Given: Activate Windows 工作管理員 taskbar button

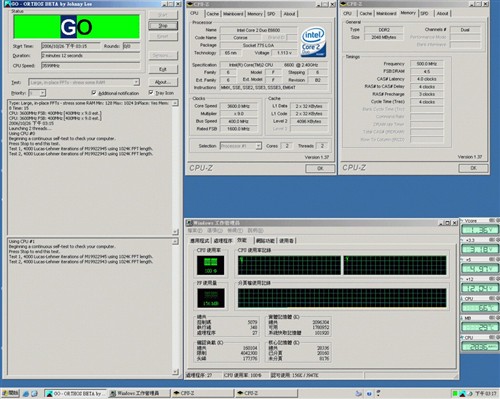Looking at the screenshot, I should 139,393.
